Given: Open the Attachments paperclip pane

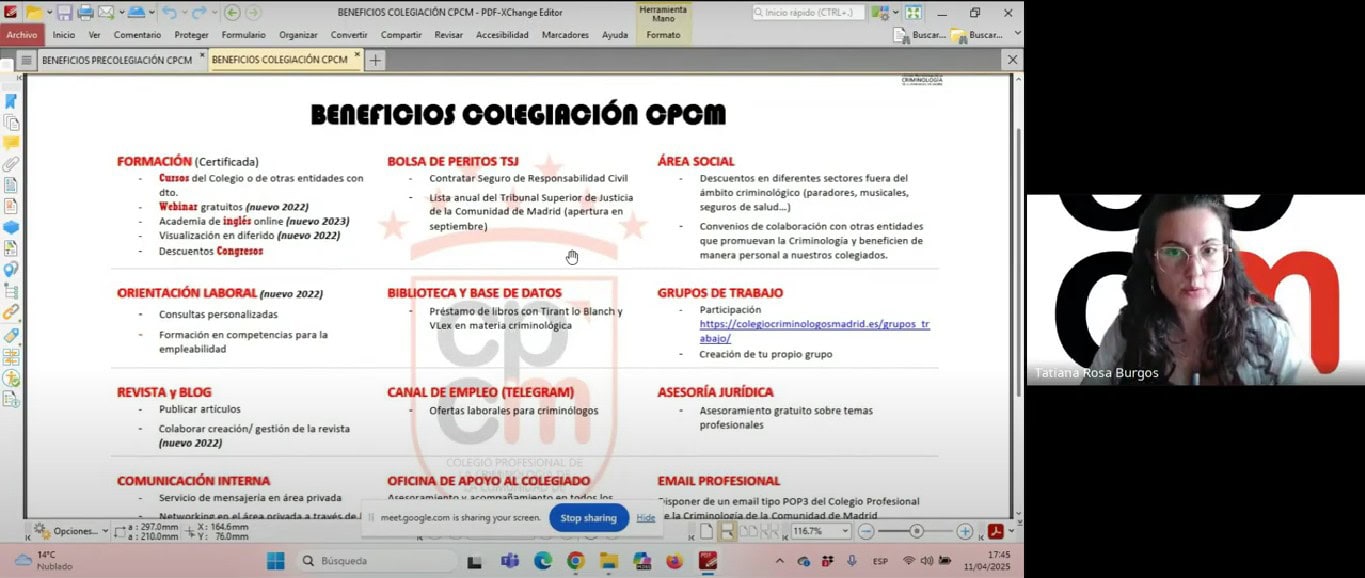Looking at the screenshot, I should [x=11, y=164].
